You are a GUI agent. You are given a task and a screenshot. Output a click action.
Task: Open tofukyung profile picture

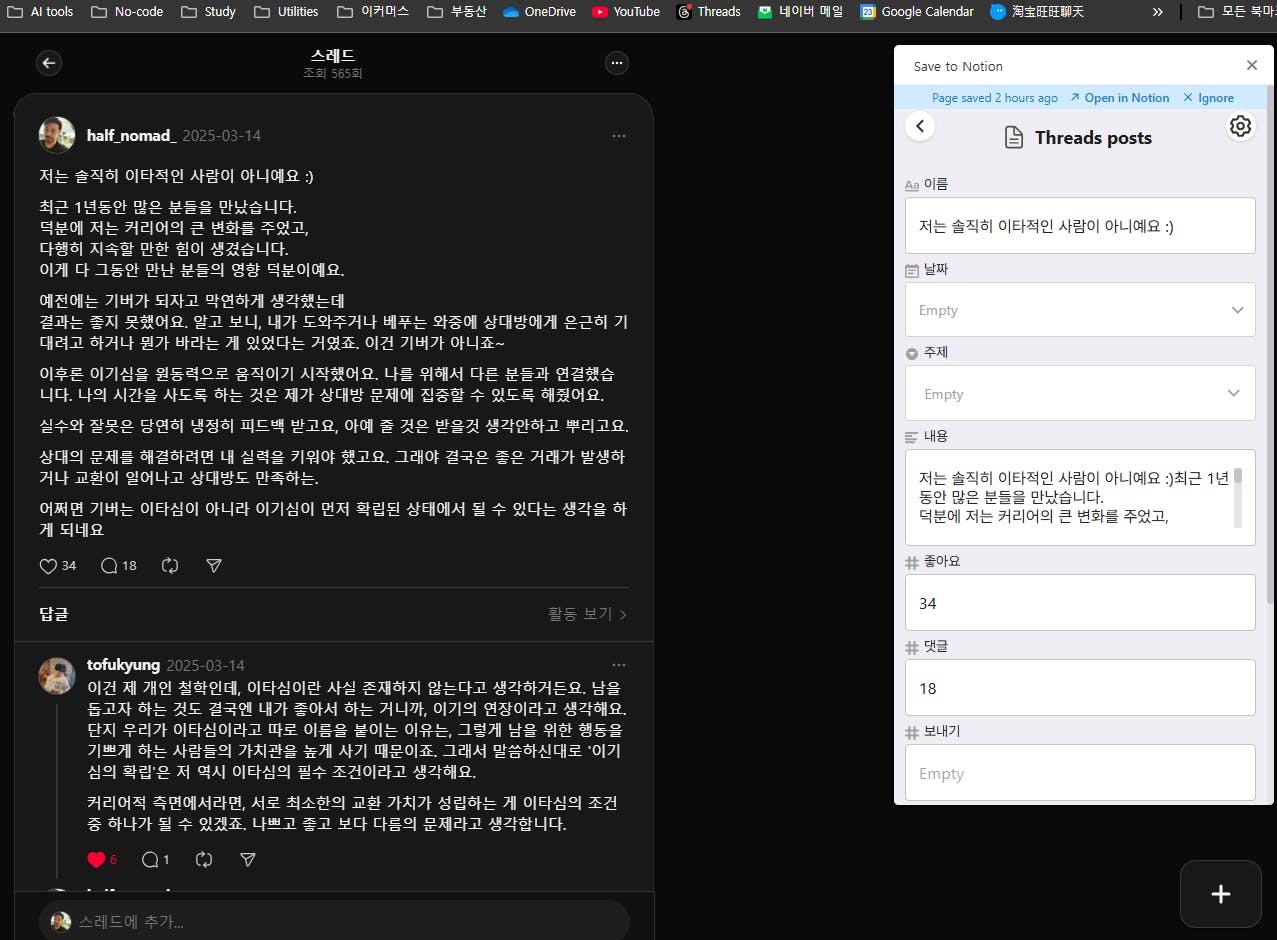[57, 676]
